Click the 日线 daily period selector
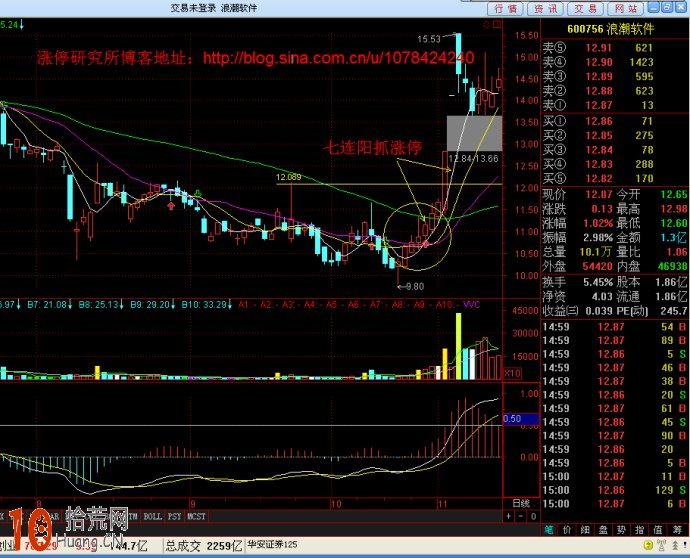This screenshot has width=690, height=558. pyautogui.click(x=520, y=502)
